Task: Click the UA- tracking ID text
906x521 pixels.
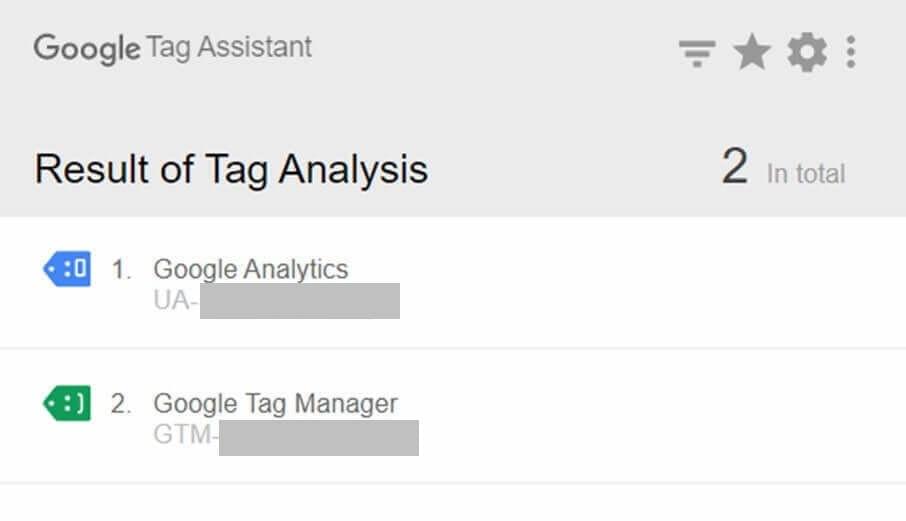Action: [176, 300]
